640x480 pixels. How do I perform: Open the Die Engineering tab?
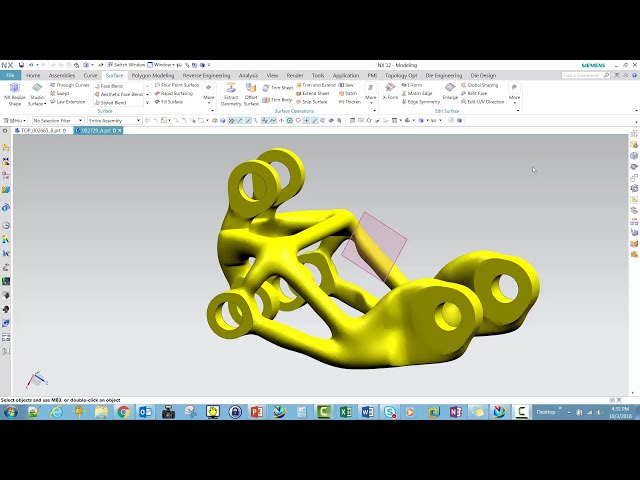[444, 76]
